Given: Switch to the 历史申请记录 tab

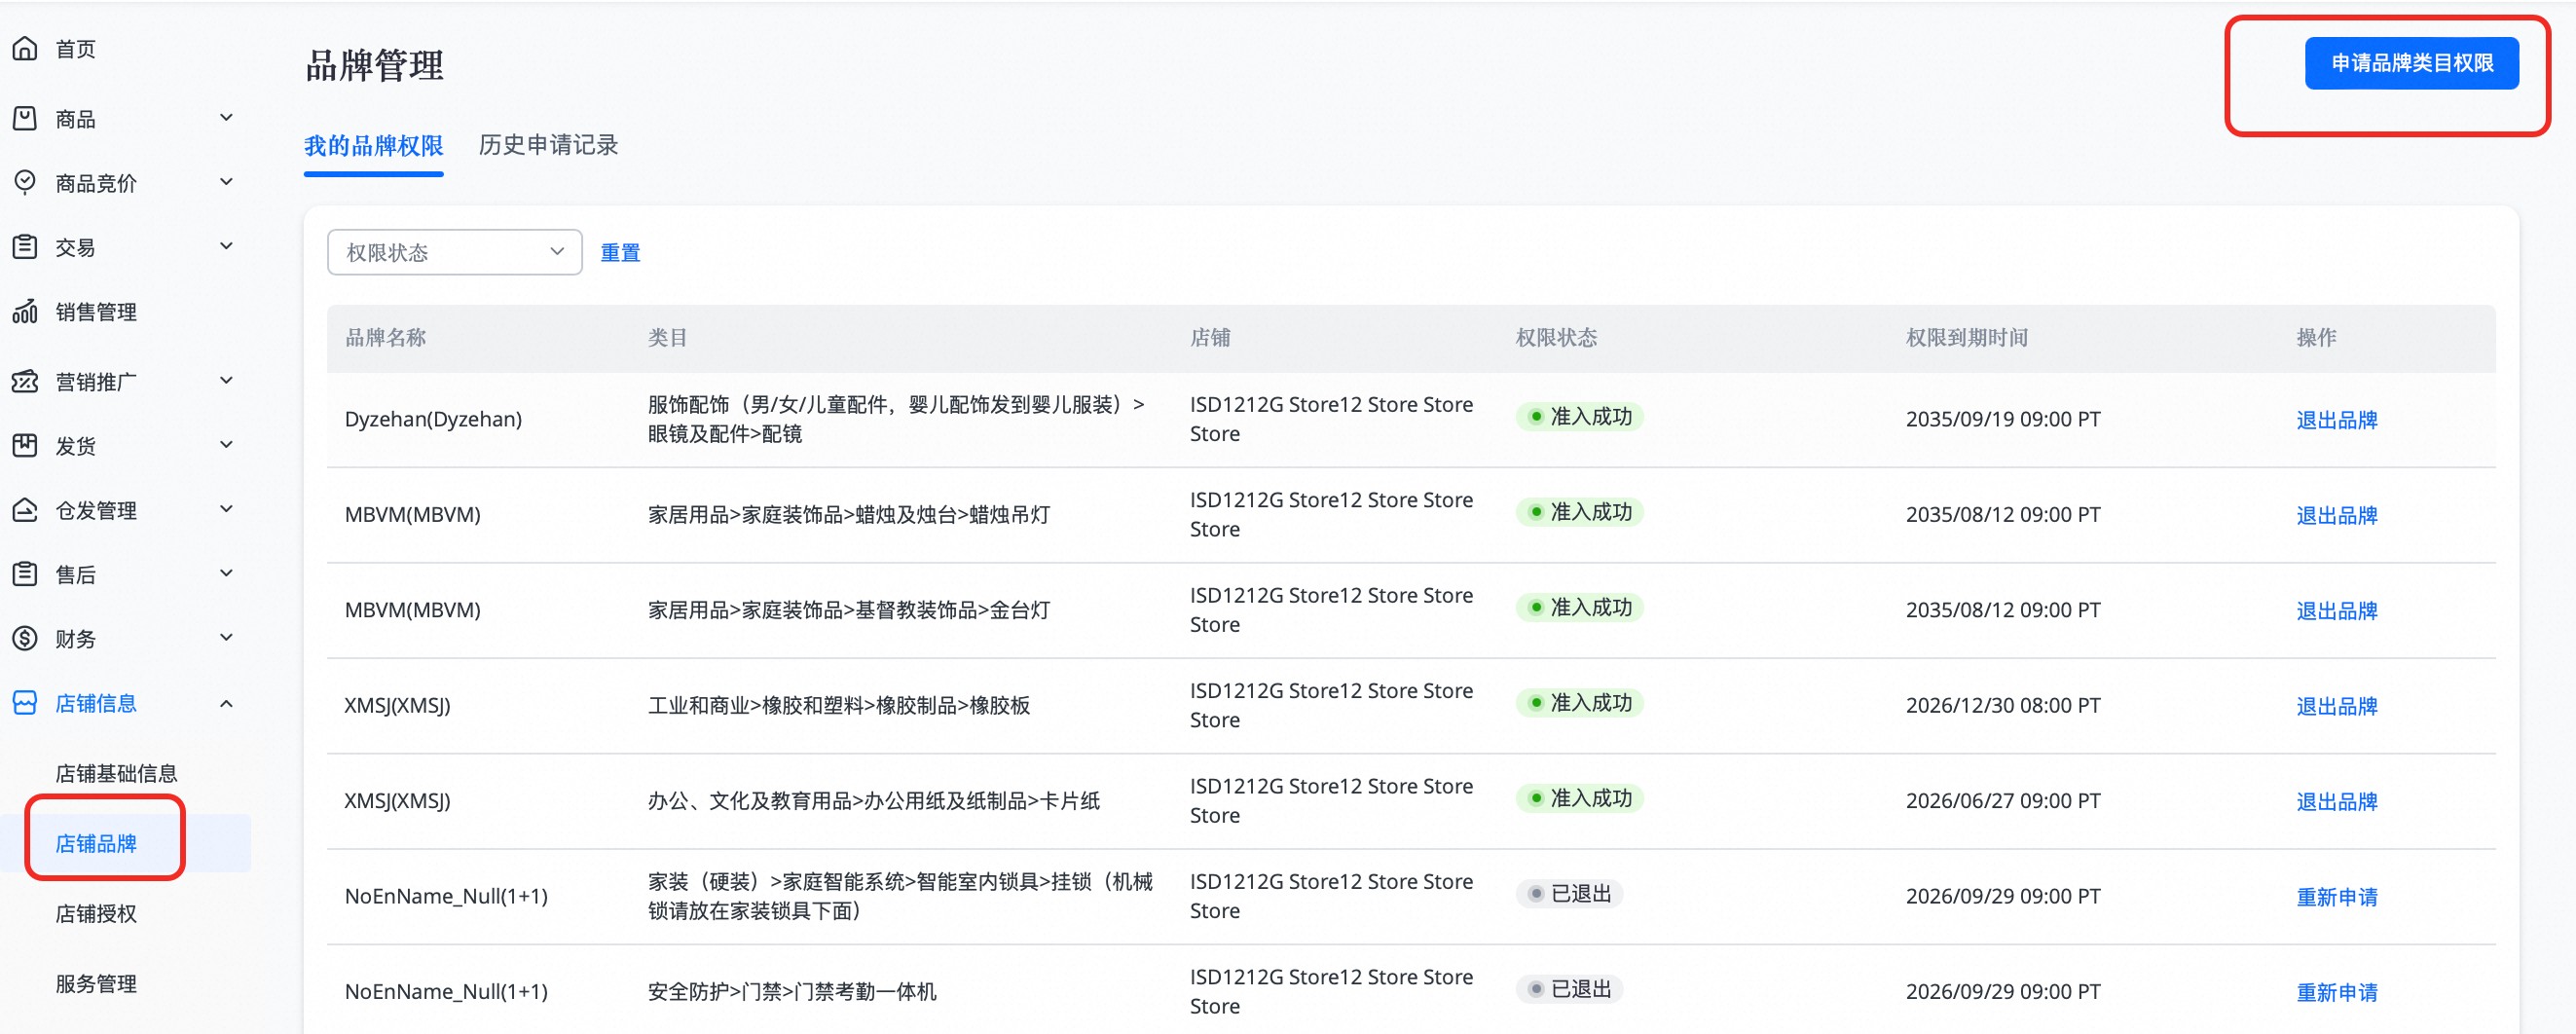Looking at the screenshot, I should (548, 146).
